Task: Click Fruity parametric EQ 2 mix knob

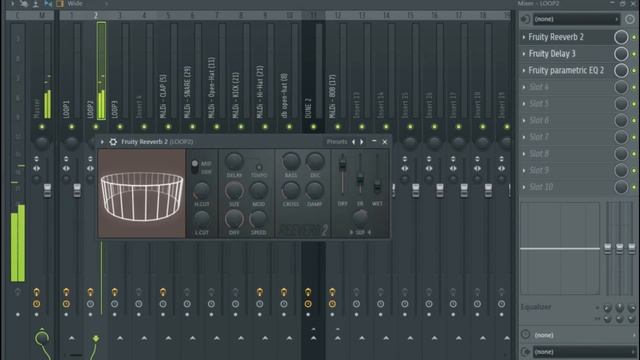Action: pyautogui.click(x=621, y=71)
